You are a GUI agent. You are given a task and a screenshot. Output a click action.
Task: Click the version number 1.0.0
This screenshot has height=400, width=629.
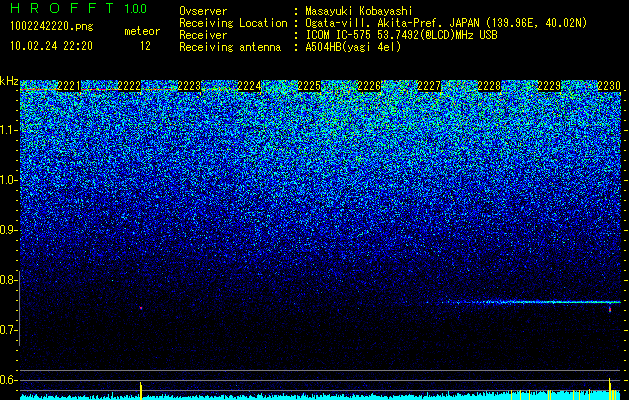[x=135, y=9]
